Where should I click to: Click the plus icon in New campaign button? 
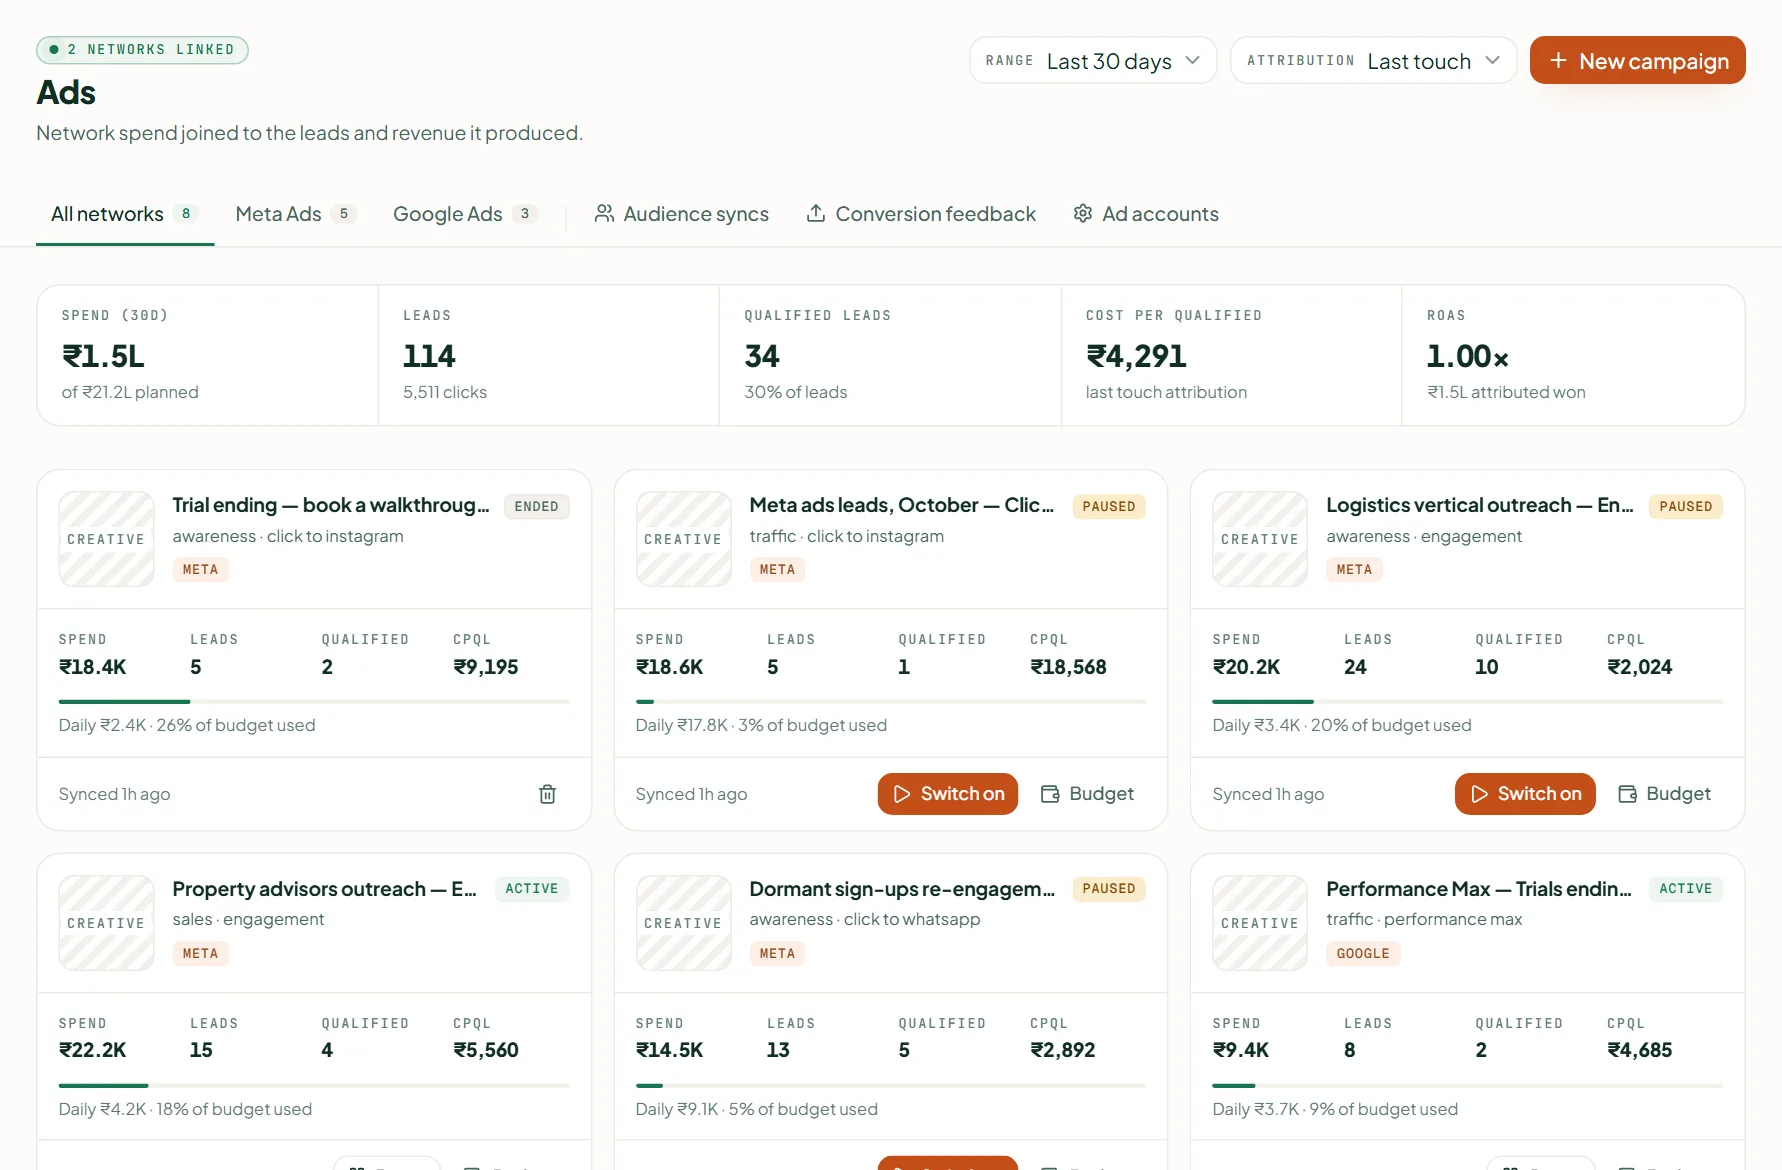pos(1558,61)
